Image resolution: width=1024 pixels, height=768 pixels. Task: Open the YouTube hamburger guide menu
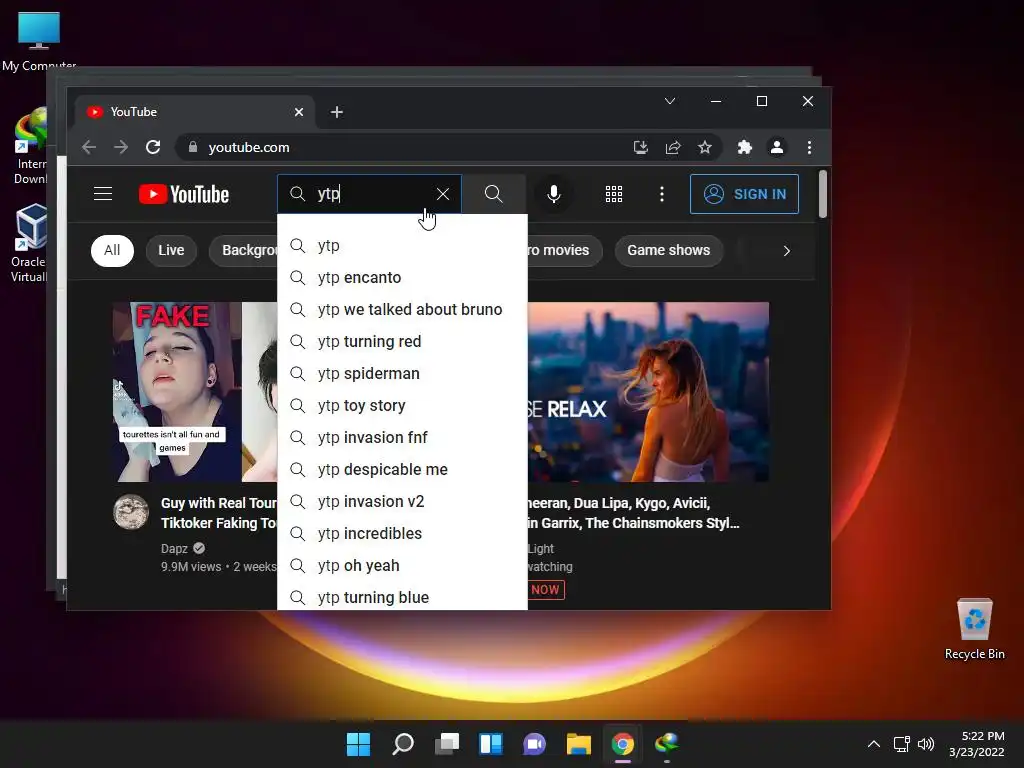[103, 194]
